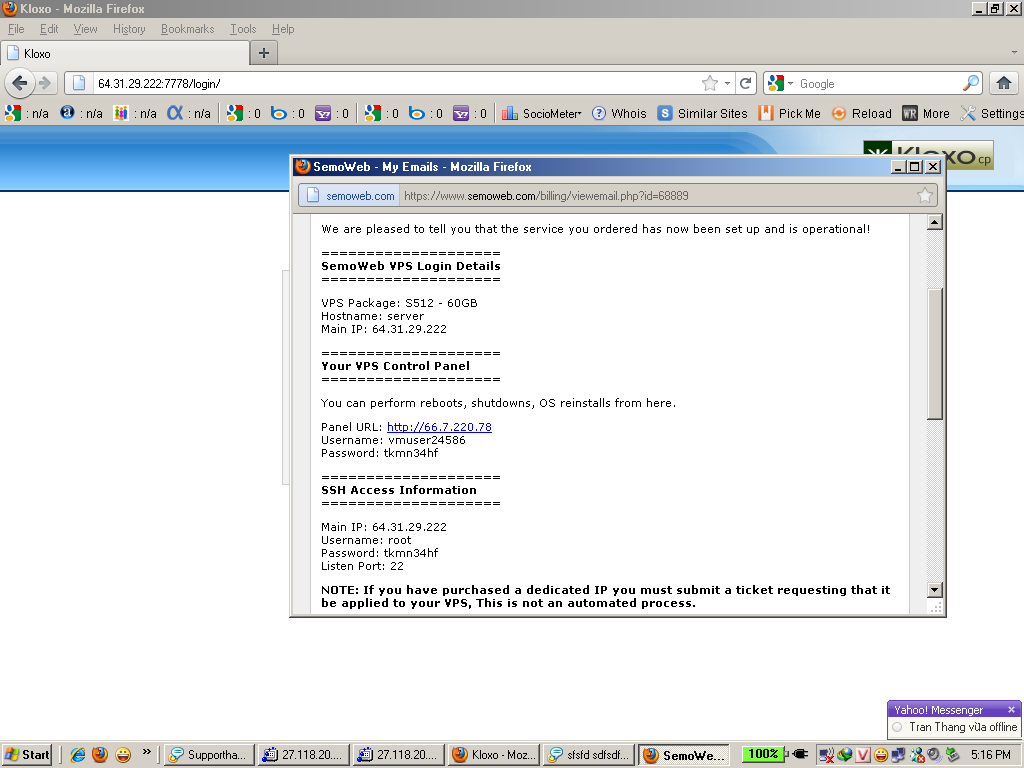Launch Firefox from the Quick Launch bar
This screenshot has width=1024, height=768.
tap(100, 755)
